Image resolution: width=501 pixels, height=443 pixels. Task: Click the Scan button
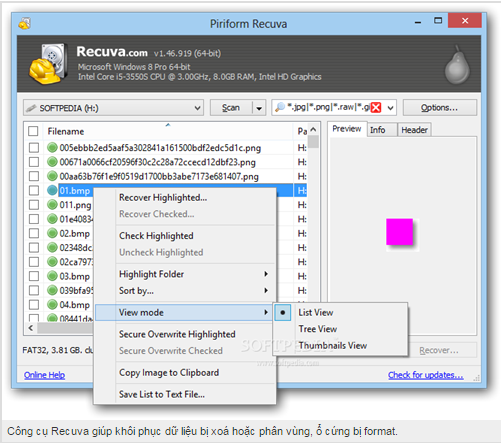[231, 108]
